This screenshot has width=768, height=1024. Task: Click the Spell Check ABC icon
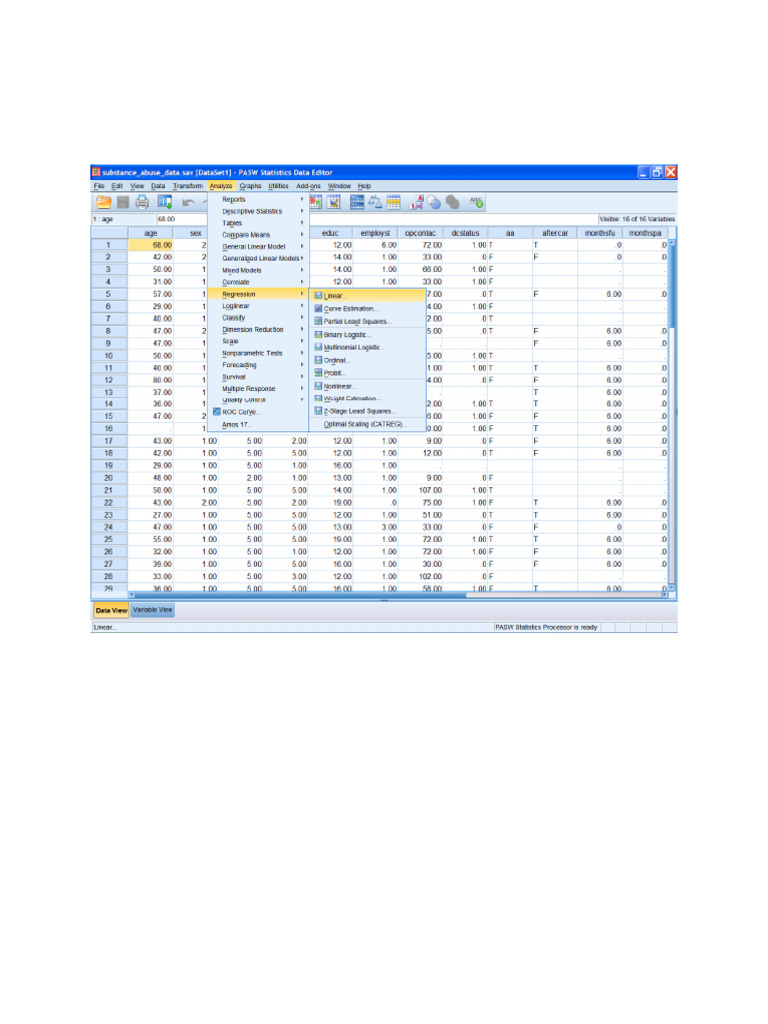477,202
